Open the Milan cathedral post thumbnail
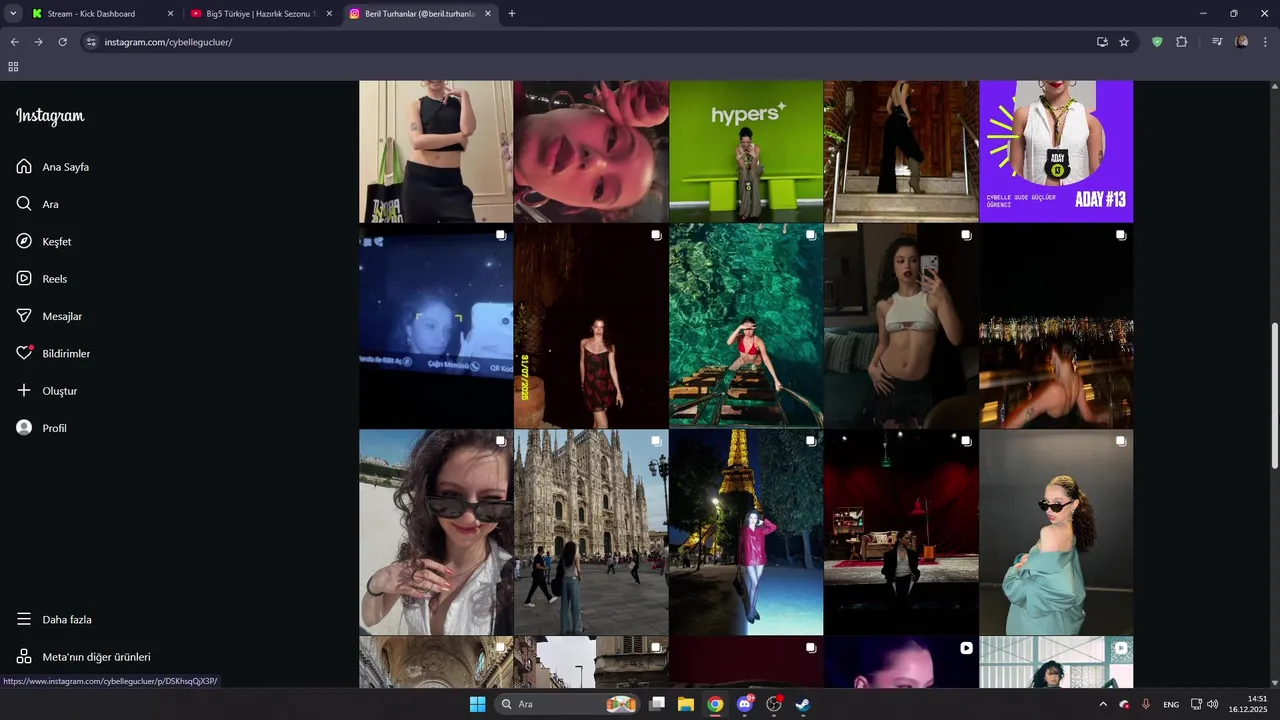Viewport: 1280px width, 720px height. point(591,532)
